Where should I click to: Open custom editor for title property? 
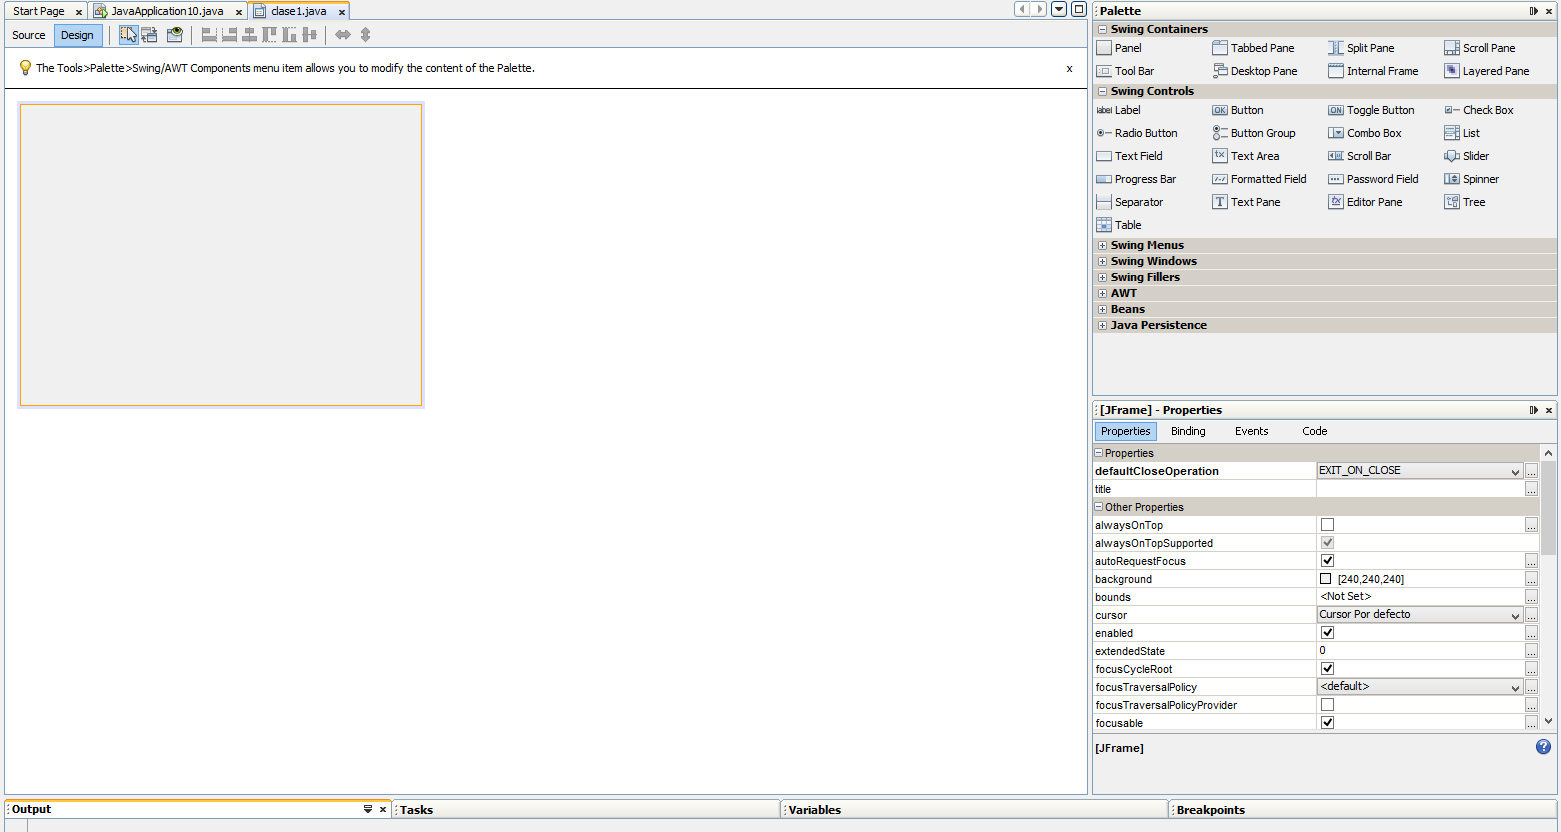[1531, 489]
